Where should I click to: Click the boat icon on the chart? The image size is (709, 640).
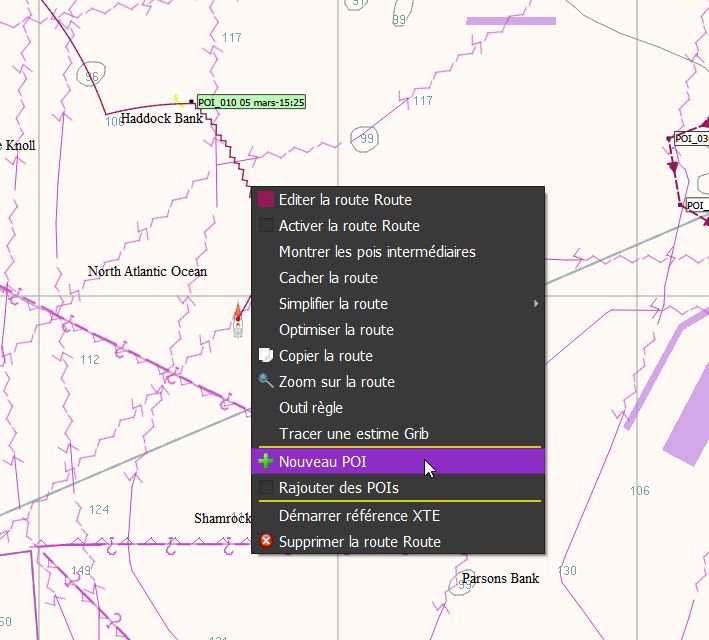(238, 319)
